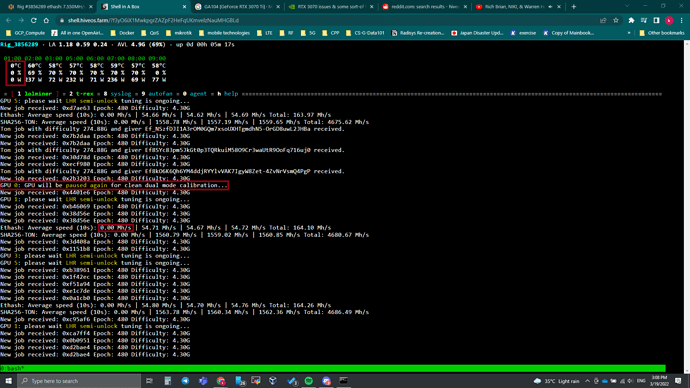The image size is (690, 388).
Task: Open the Chrome profile avatar
Action: tap(669, 20)
